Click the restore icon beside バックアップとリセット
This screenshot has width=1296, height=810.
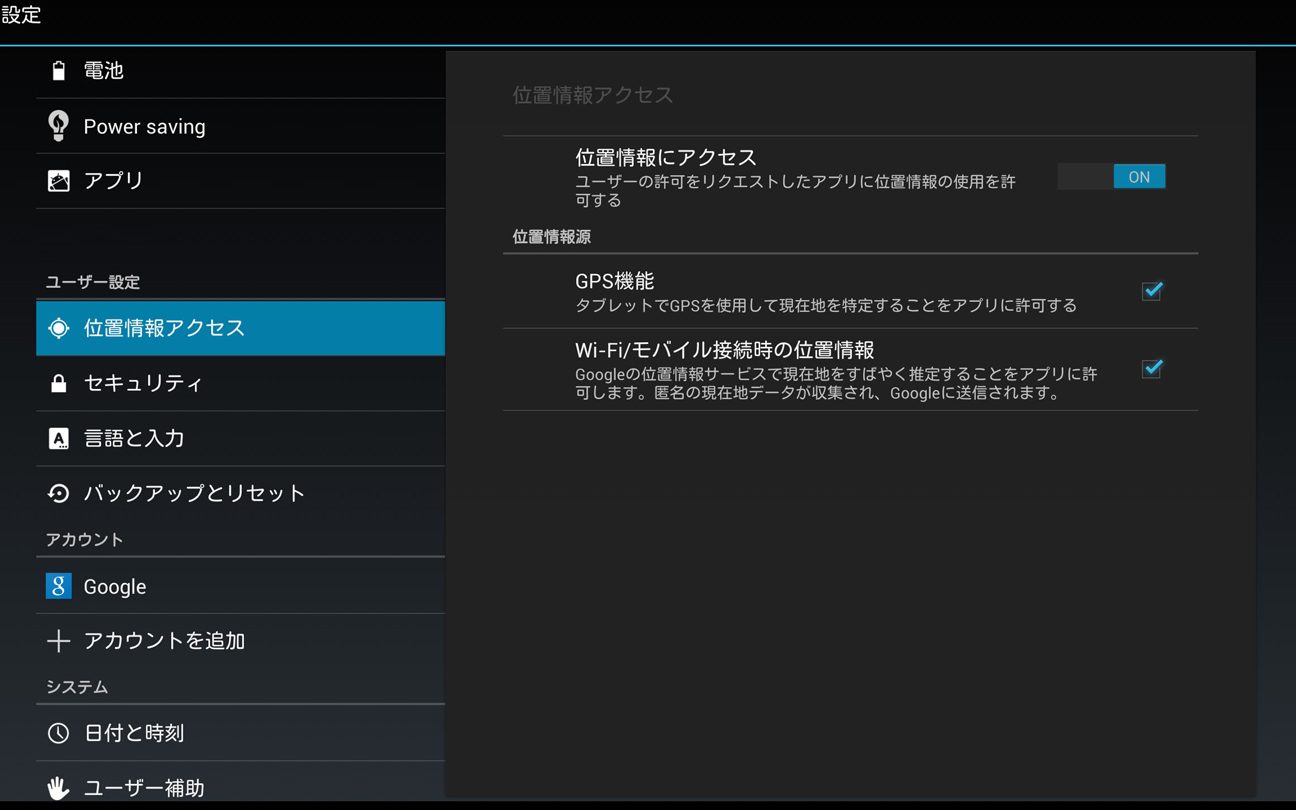tap(59, 493)
